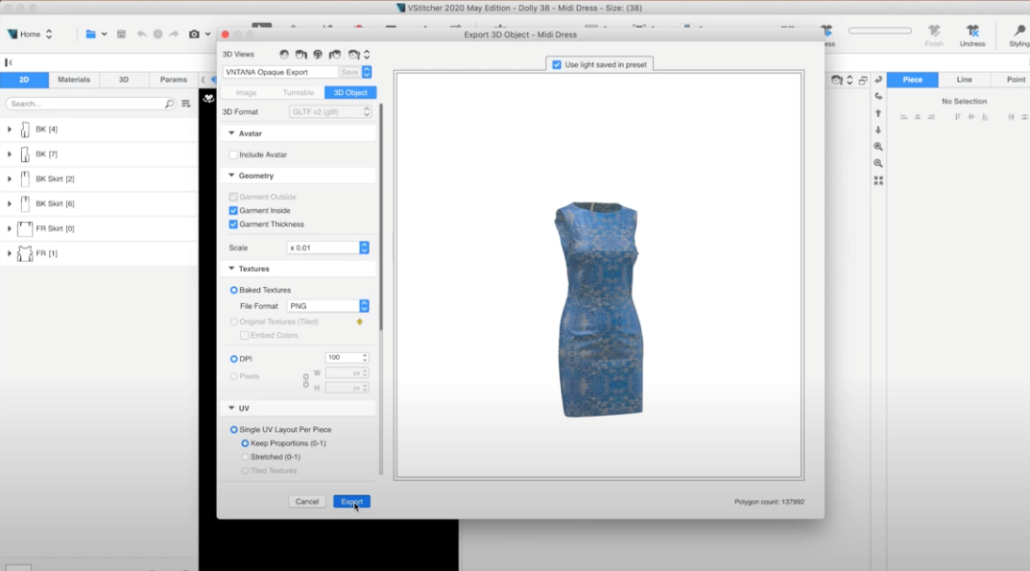This screenshot has height=571, width=1030.
Task: Switch to the Turntable tab
Action: (298, 92)
